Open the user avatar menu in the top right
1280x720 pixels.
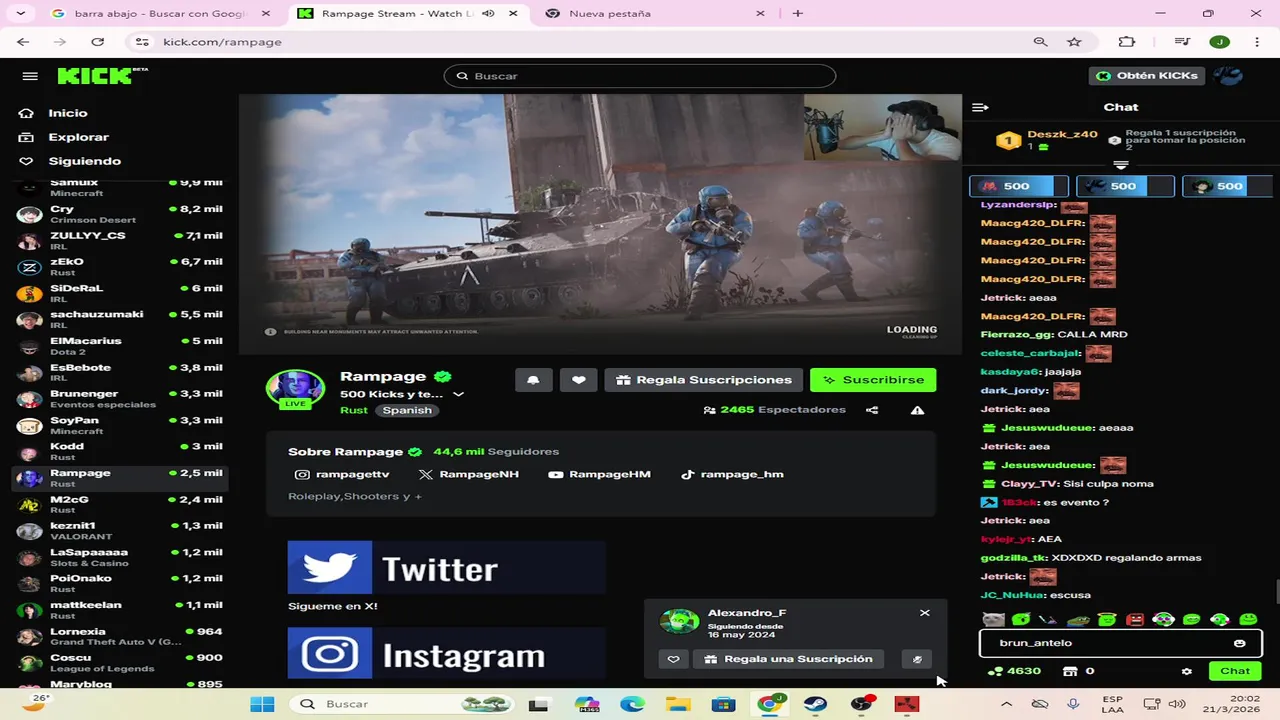(x=1228, y=76)
